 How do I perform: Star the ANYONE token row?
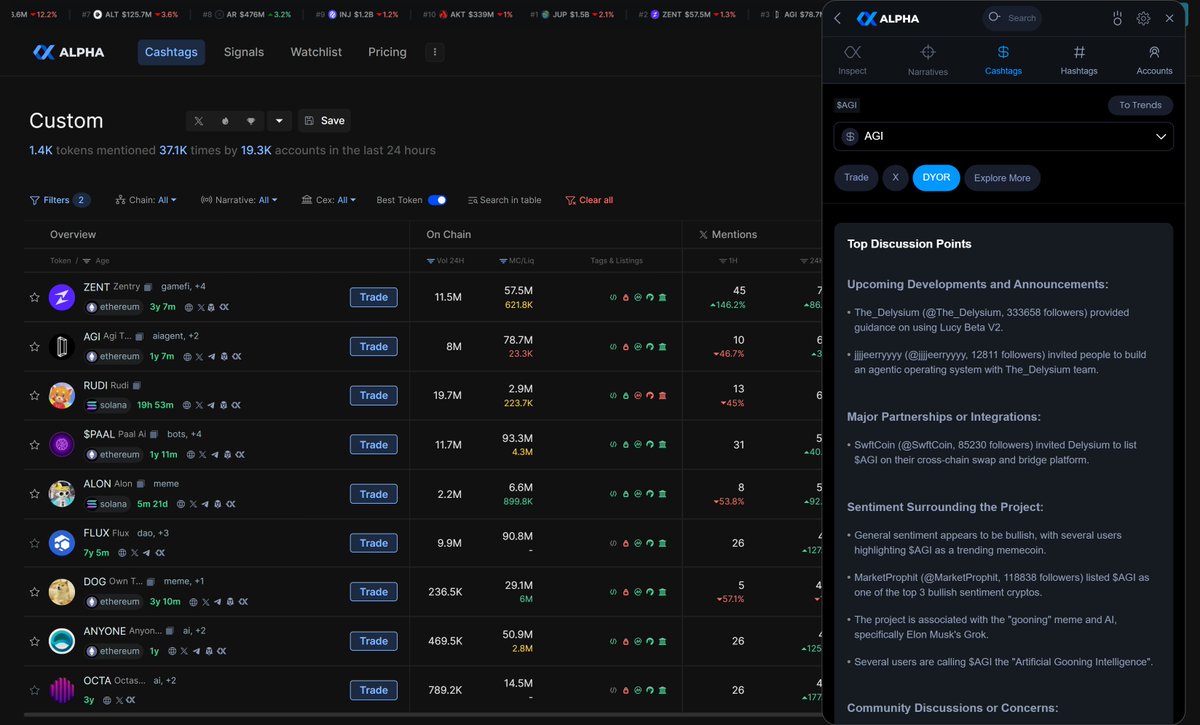point(34,640)
